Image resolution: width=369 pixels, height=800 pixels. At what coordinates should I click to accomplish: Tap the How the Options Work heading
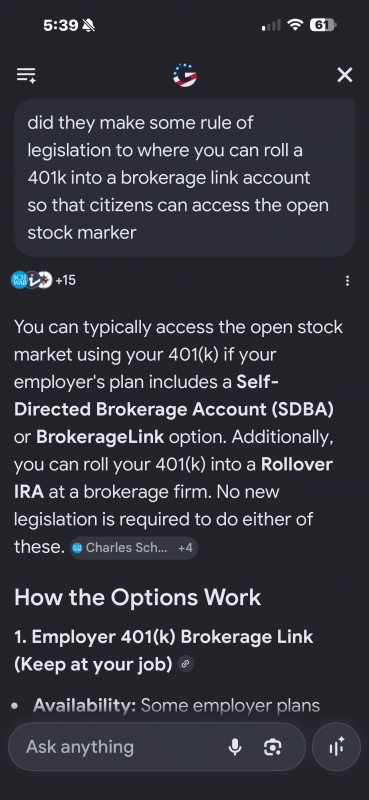[x=137, y=597]
